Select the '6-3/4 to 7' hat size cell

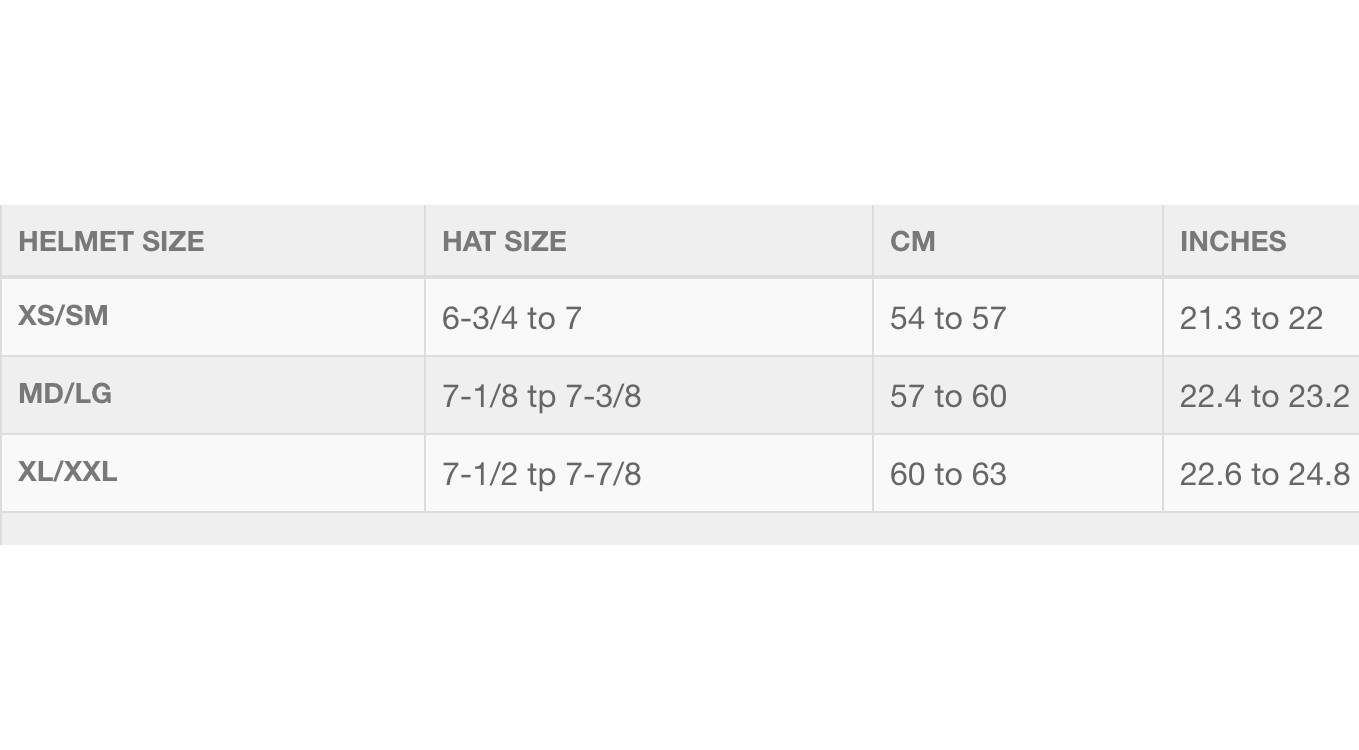511,319
